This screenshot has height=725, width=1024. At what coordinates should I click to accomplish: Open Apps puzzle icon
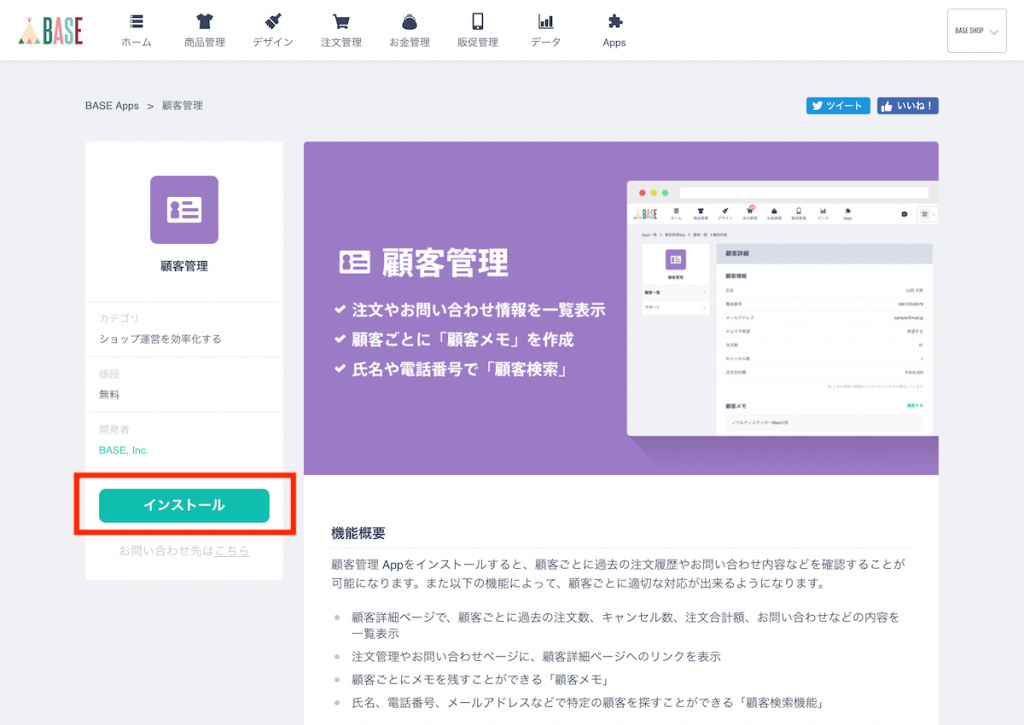(615, 22)
